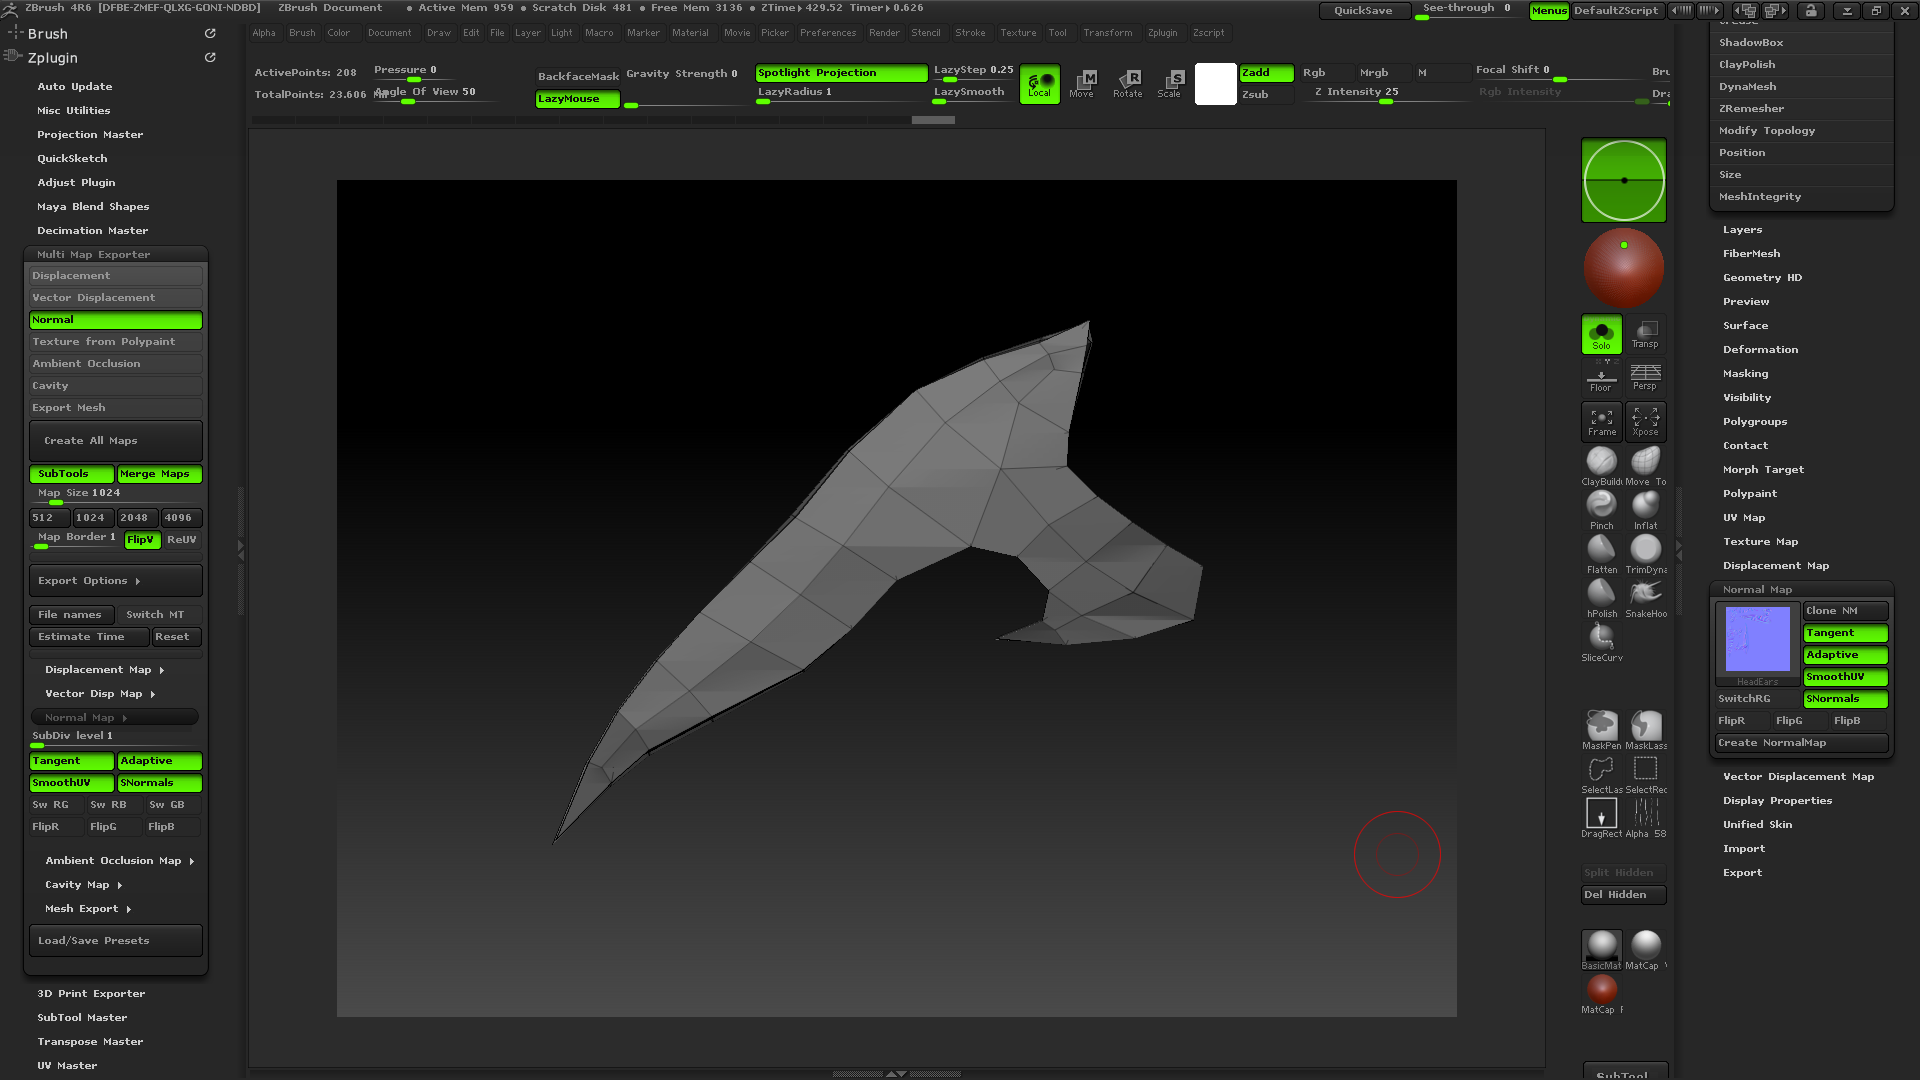Viewport: 1920px width, 1080px height.
Task: Open the Document menu
Action: [389, 33]
